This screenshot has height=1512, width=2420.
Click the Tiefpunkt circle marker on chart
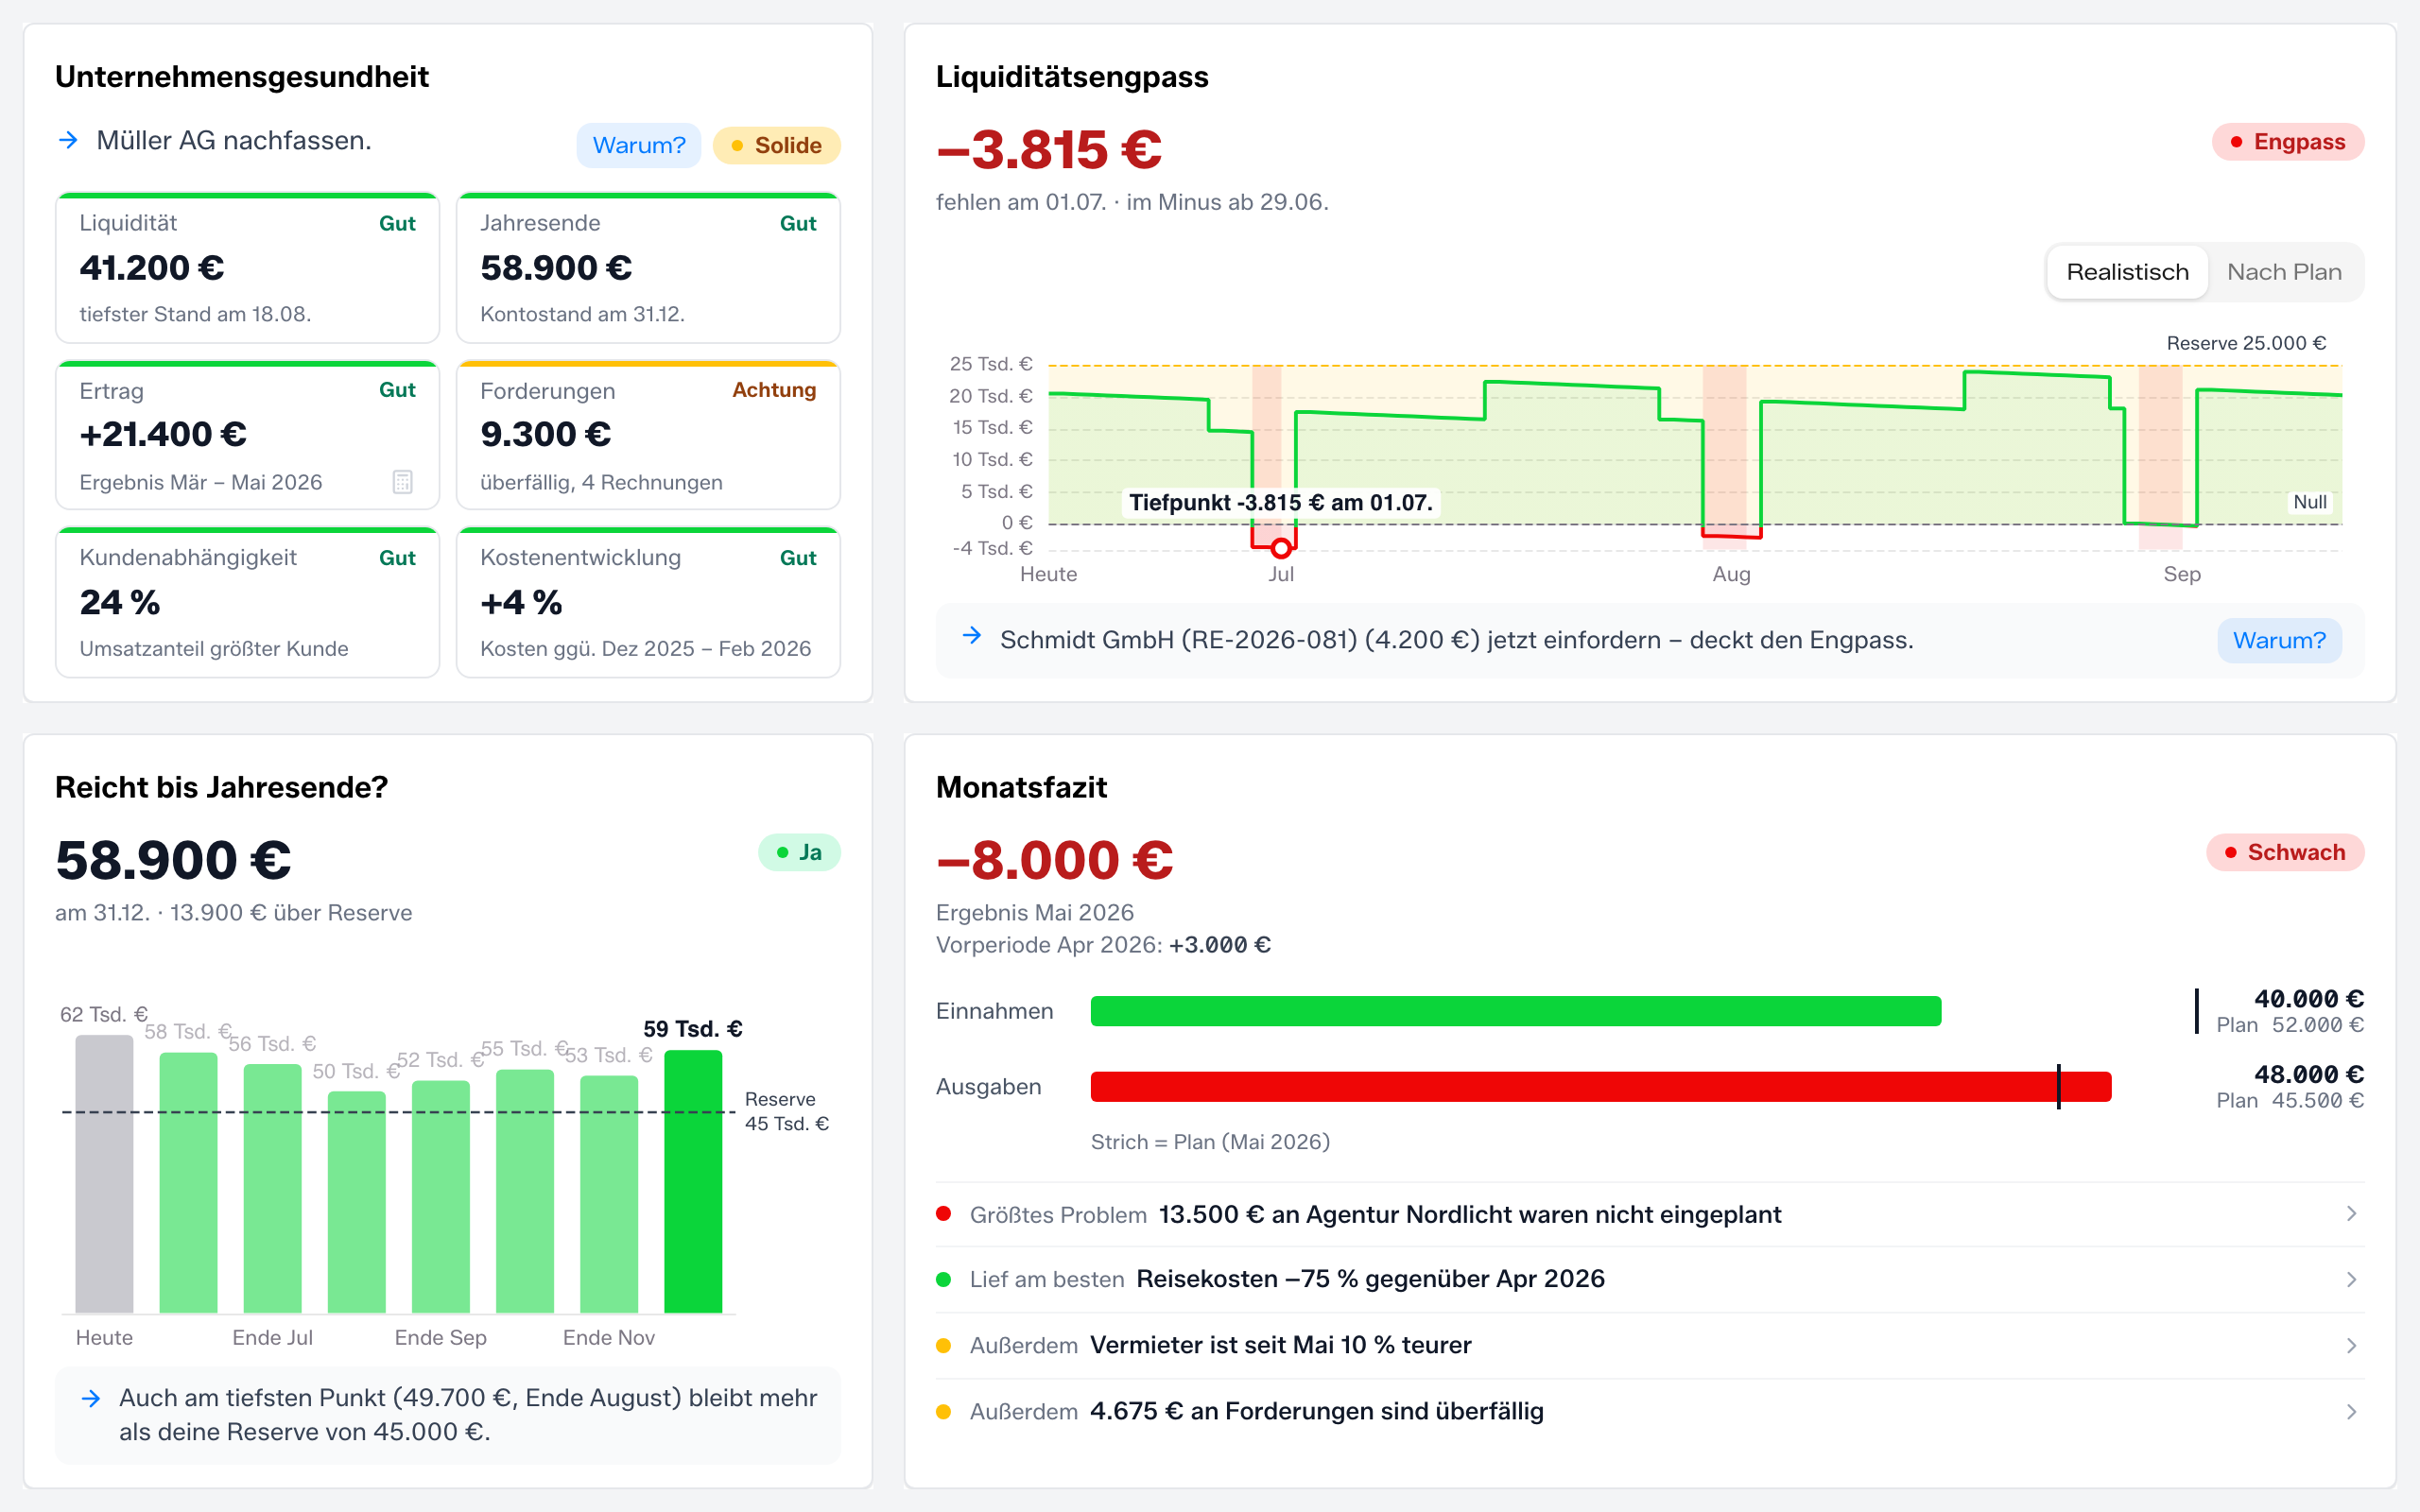[x=1280, y=548]
